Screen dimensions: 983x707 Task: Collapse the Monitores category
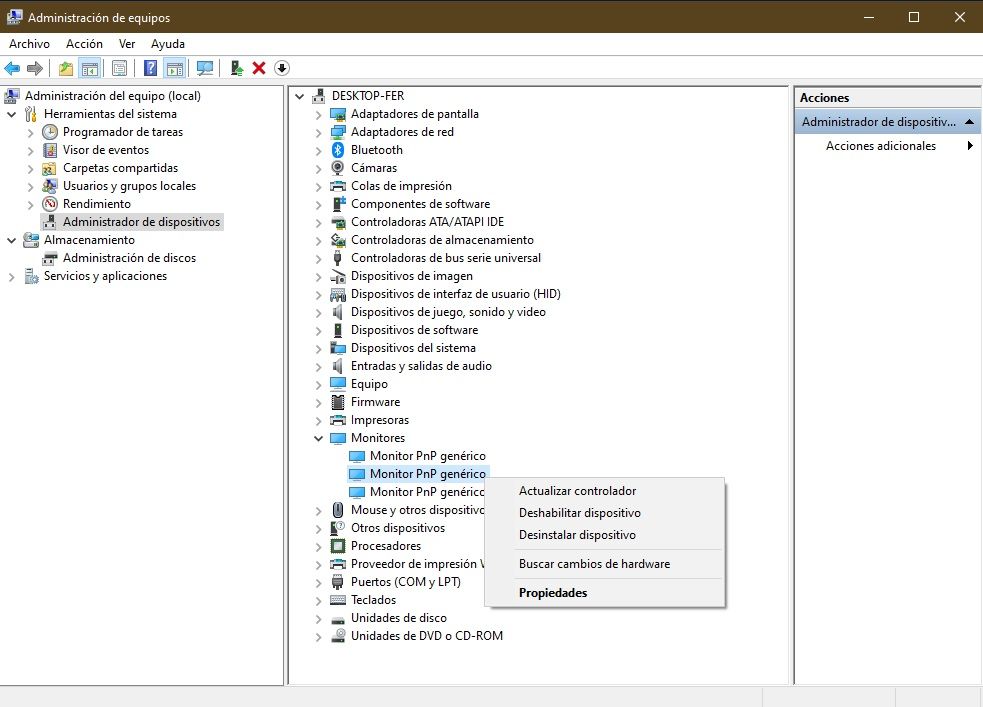(318, 438)
